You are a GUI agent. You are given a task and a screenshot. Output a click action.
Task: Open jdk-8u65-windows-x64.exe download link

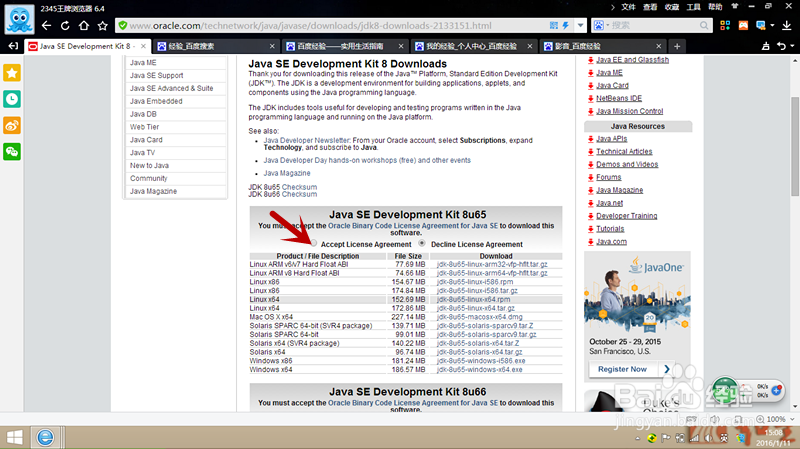(x=480, y=369)
